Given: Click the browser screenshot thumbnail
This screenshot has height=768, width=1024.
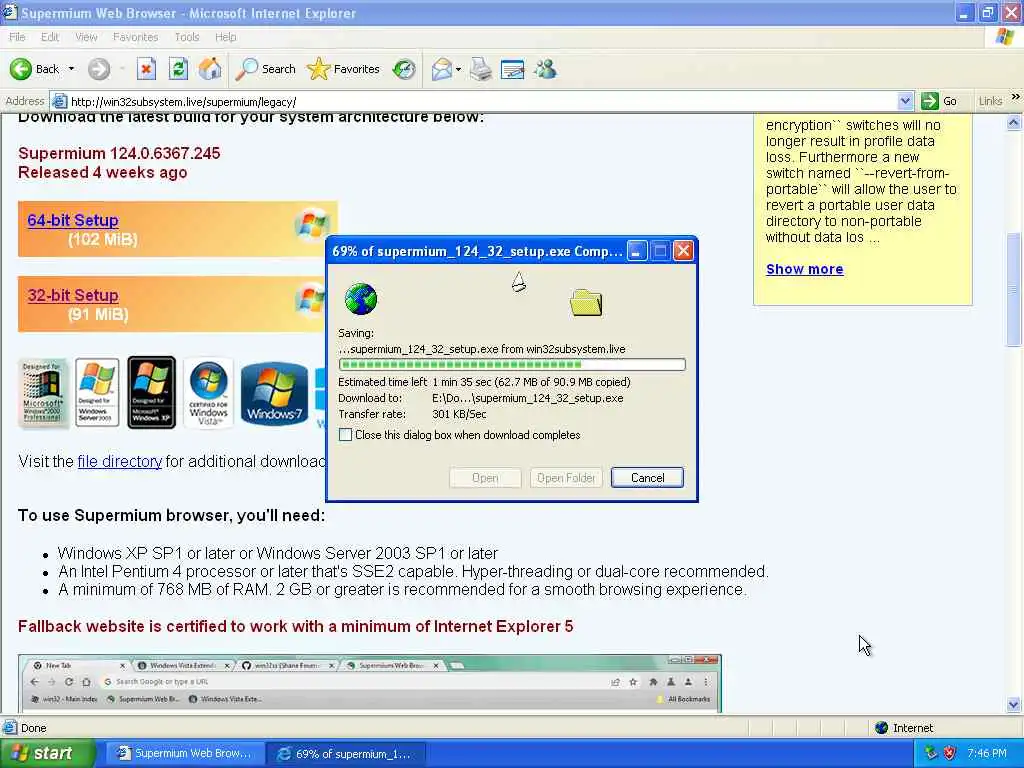Looking at the screenshot, I should 370,683.
